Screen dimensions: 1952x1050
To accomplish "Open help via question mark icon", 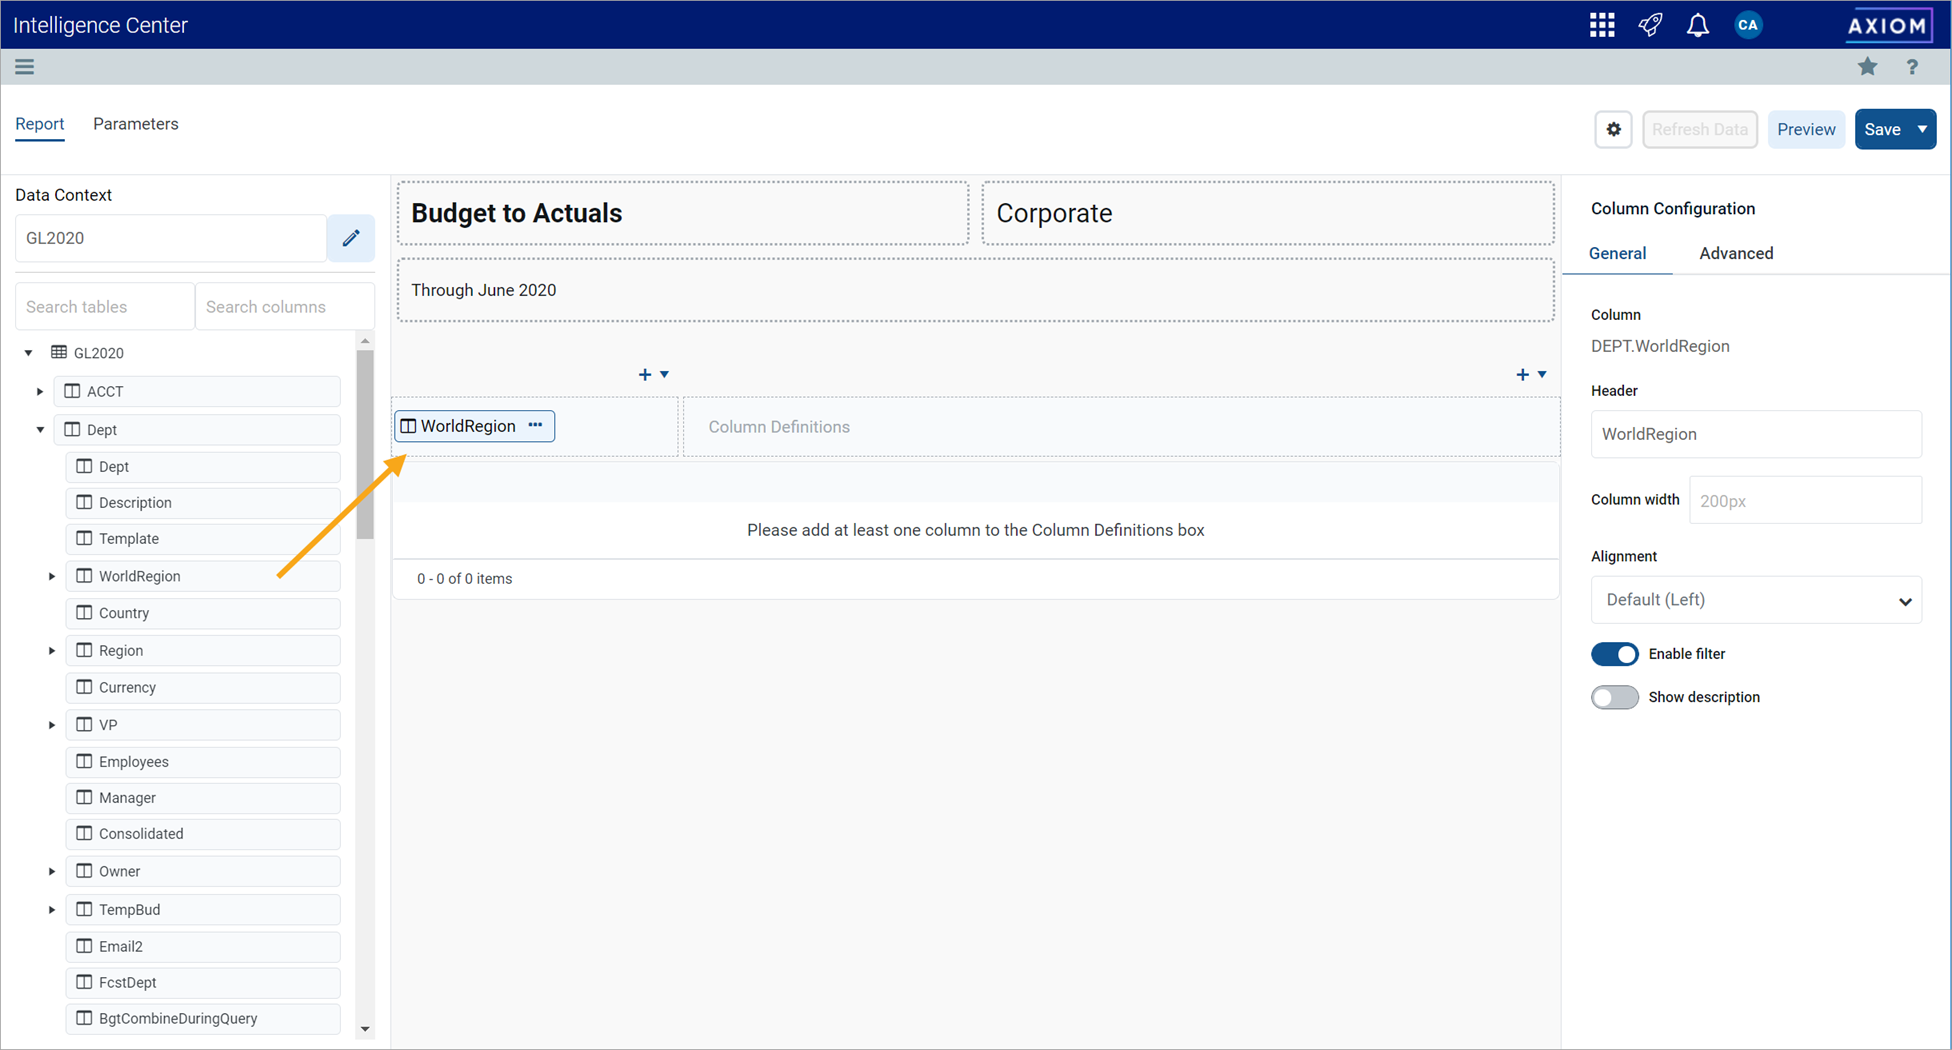I will [1912, 67].
